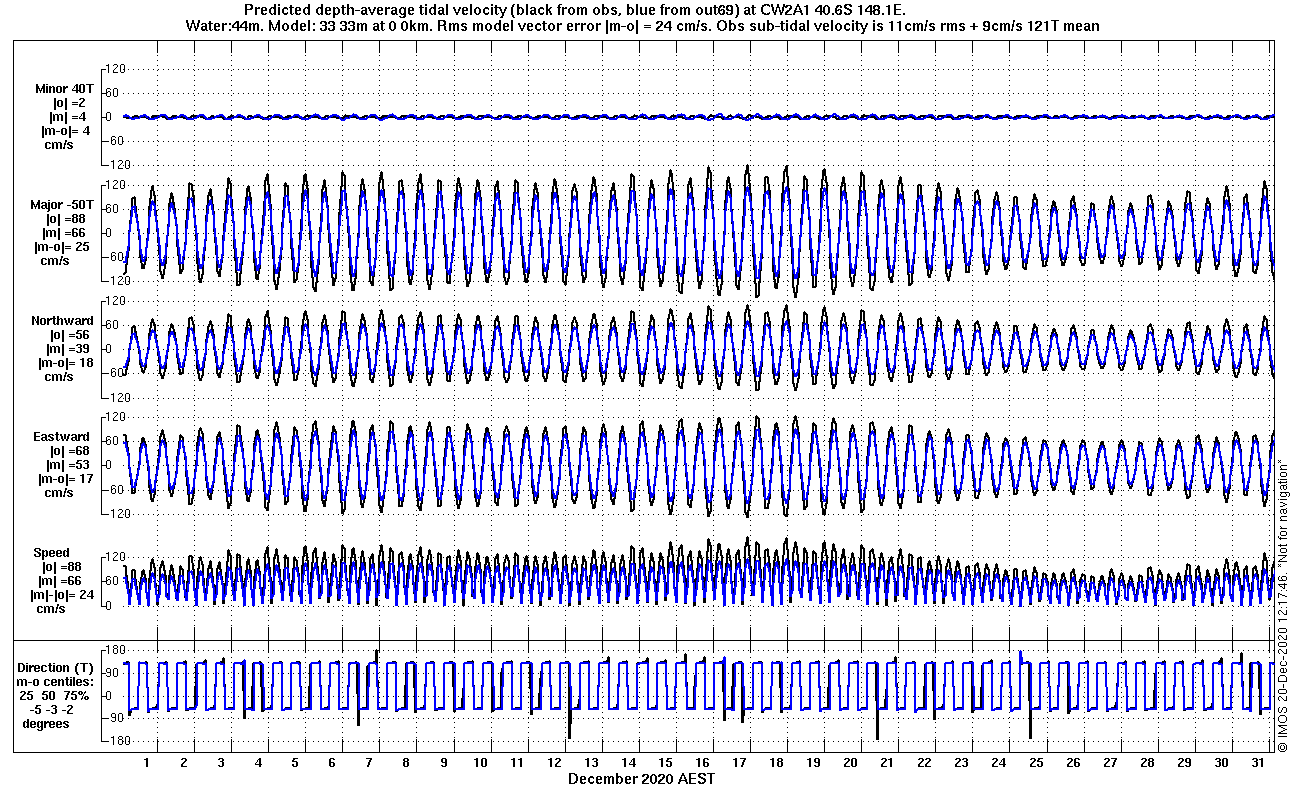Screen dimensions: 1300x800
Task: Click the '|m| =39' value under Northward
Action: click(x=69, y=349)
